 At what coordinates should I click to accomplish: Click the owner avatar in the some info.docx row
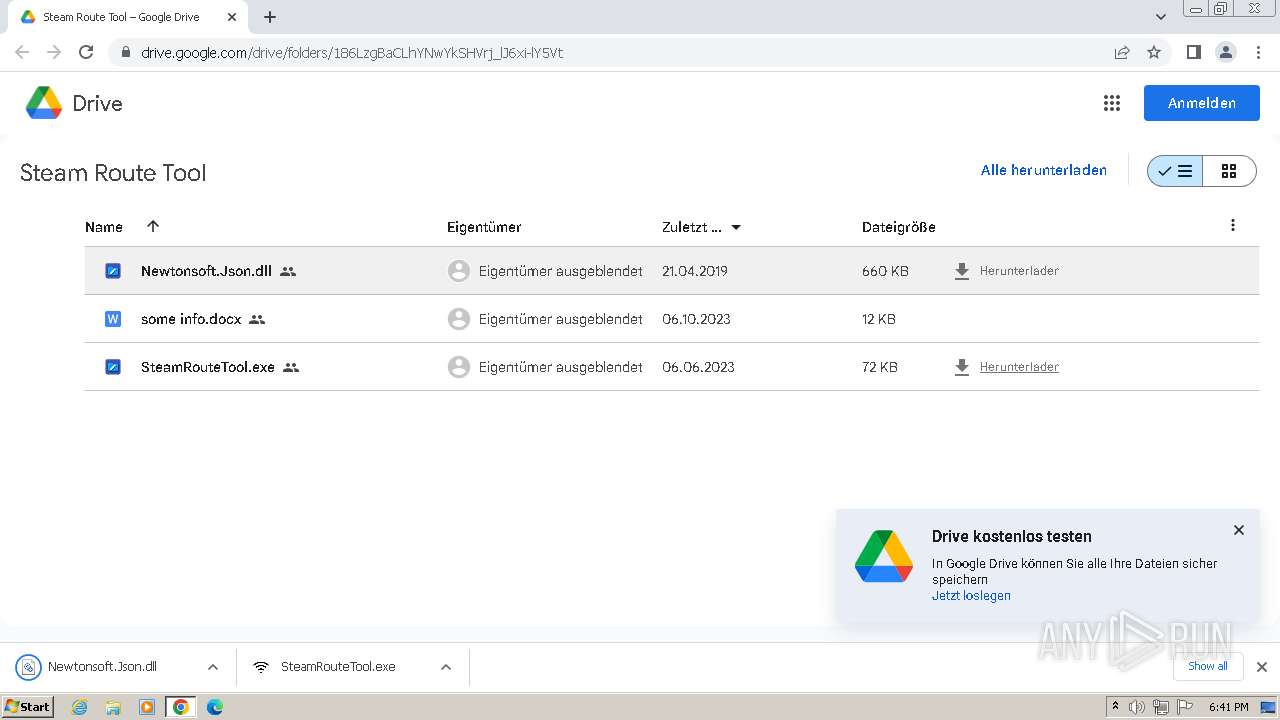459,319
